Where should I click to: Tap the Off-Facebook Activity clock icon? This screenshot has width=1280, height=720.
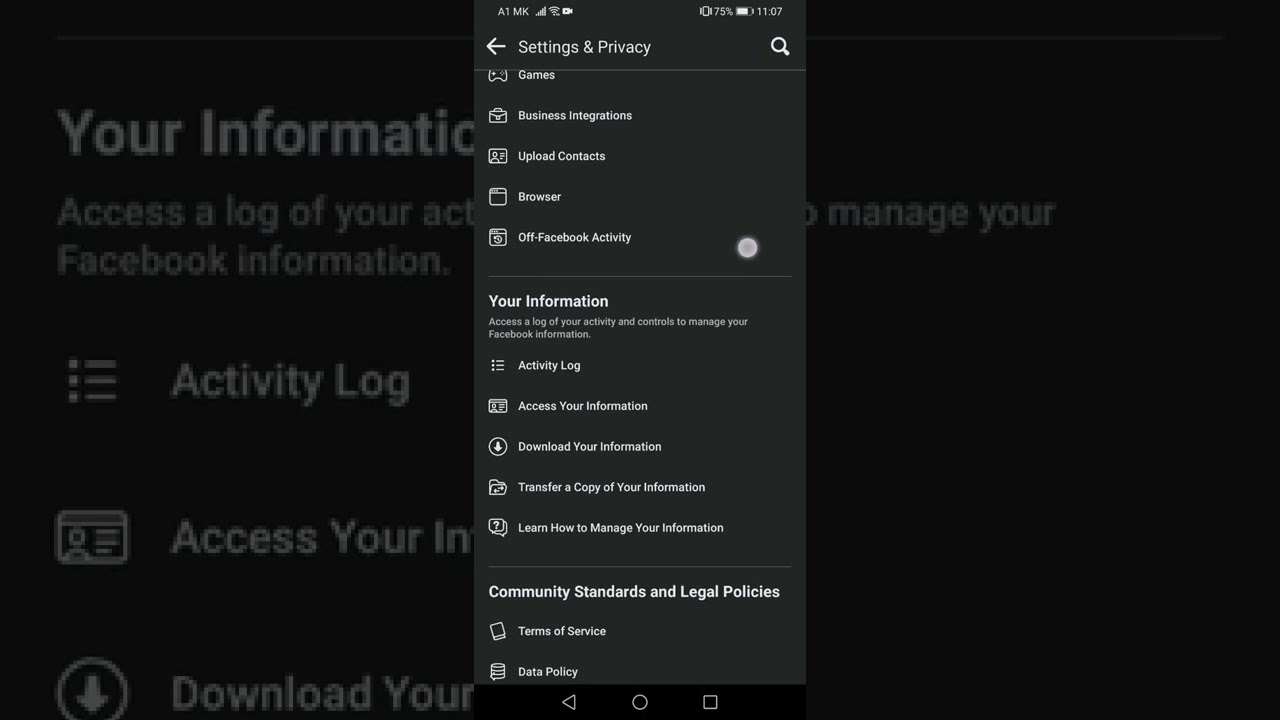coord(498,238)
